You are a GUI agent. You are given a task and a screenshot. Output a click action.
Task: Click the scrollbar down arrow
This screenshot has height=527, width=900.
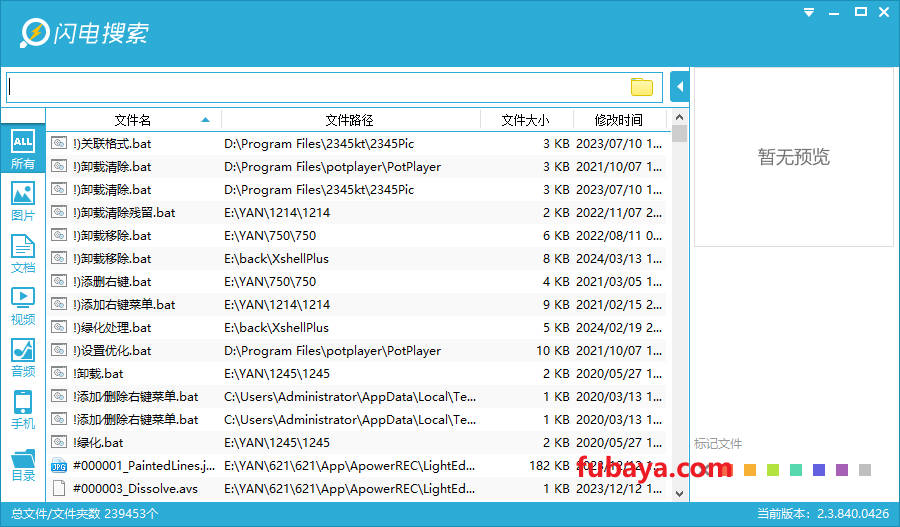point(680,494)
